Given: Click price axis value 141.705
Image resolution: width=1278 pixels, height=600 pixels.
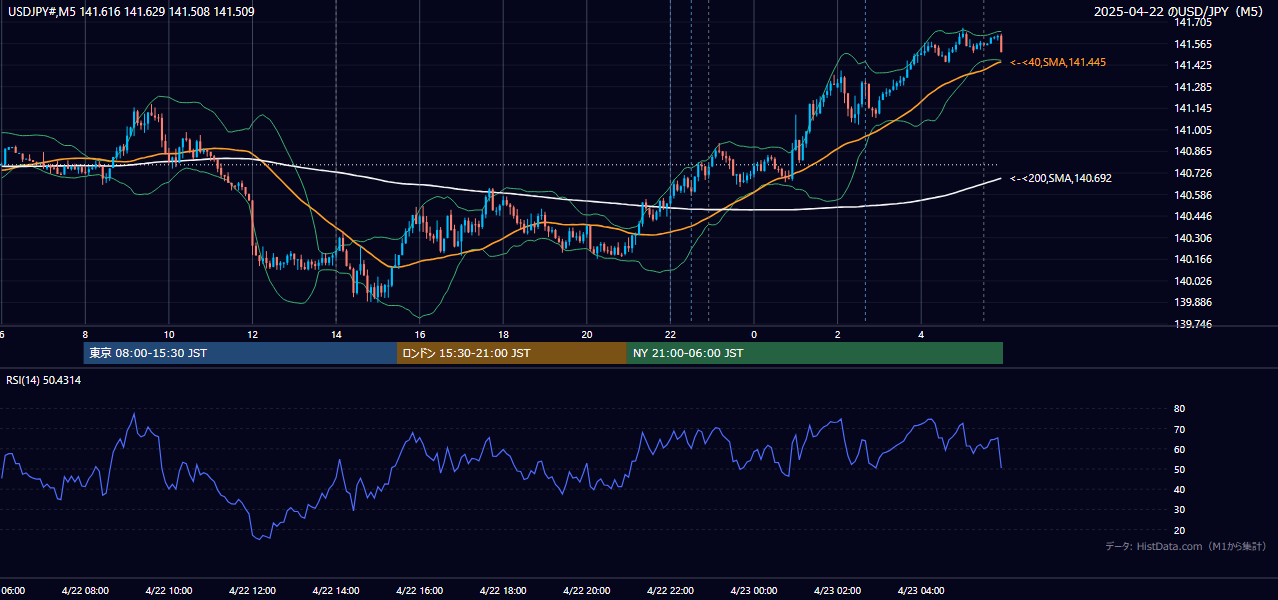Looking at the screenshot, I should (1192, 22).
